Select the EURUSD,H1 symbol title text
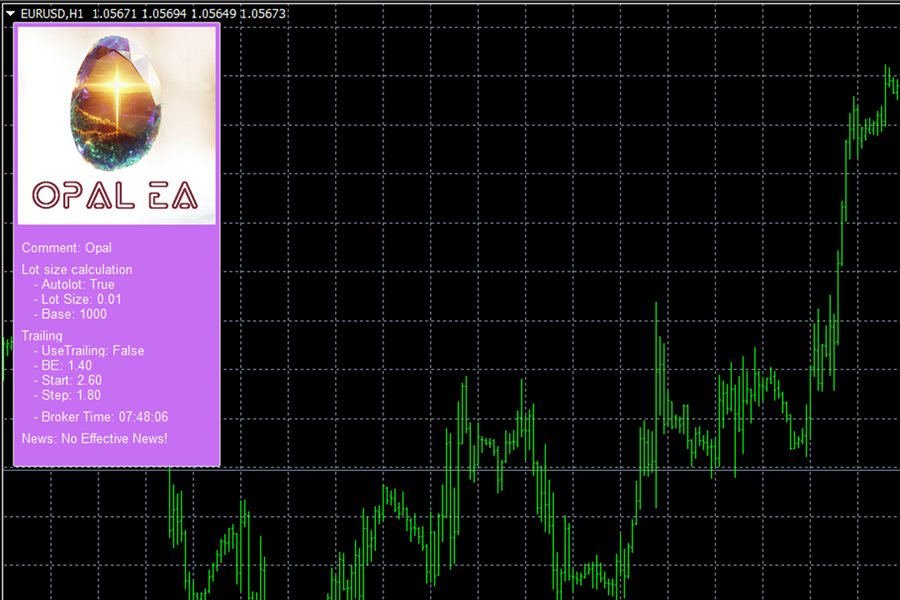The image size is (900, 600). click(52, 13)
